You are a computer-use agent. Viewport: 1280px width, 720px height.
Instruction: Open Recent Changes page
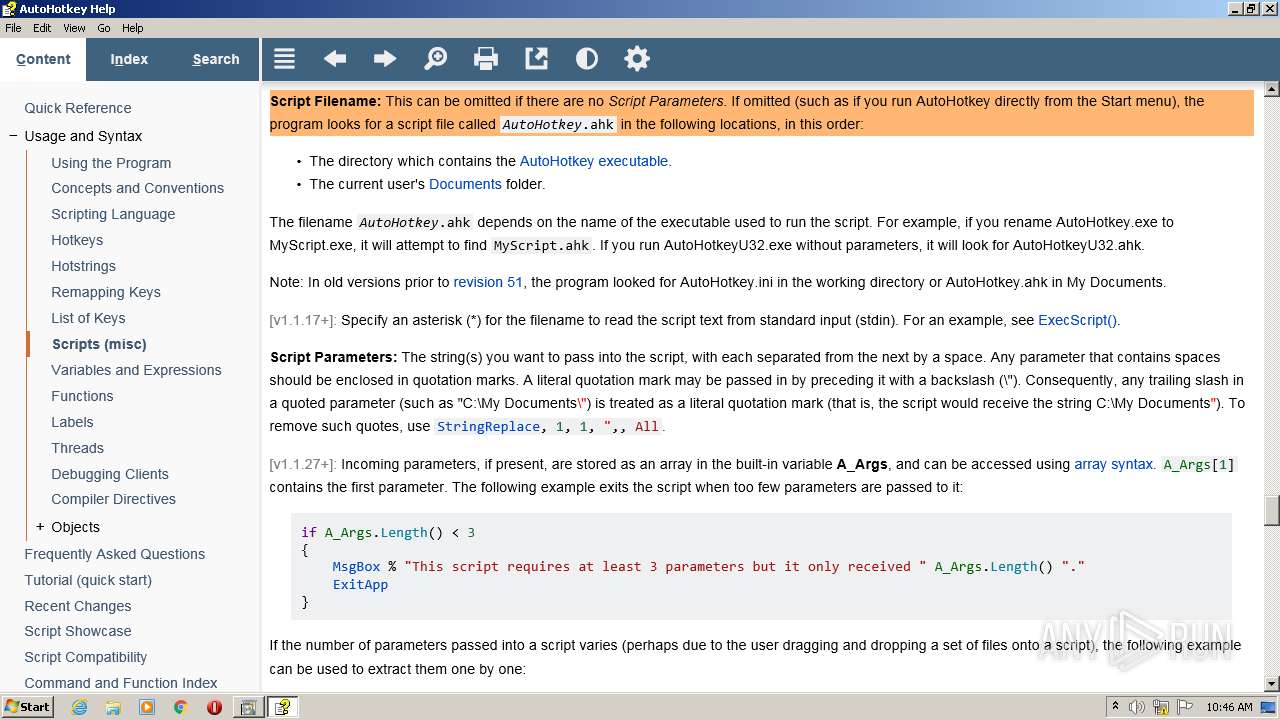pyautogui.click(x=78, y=606)
